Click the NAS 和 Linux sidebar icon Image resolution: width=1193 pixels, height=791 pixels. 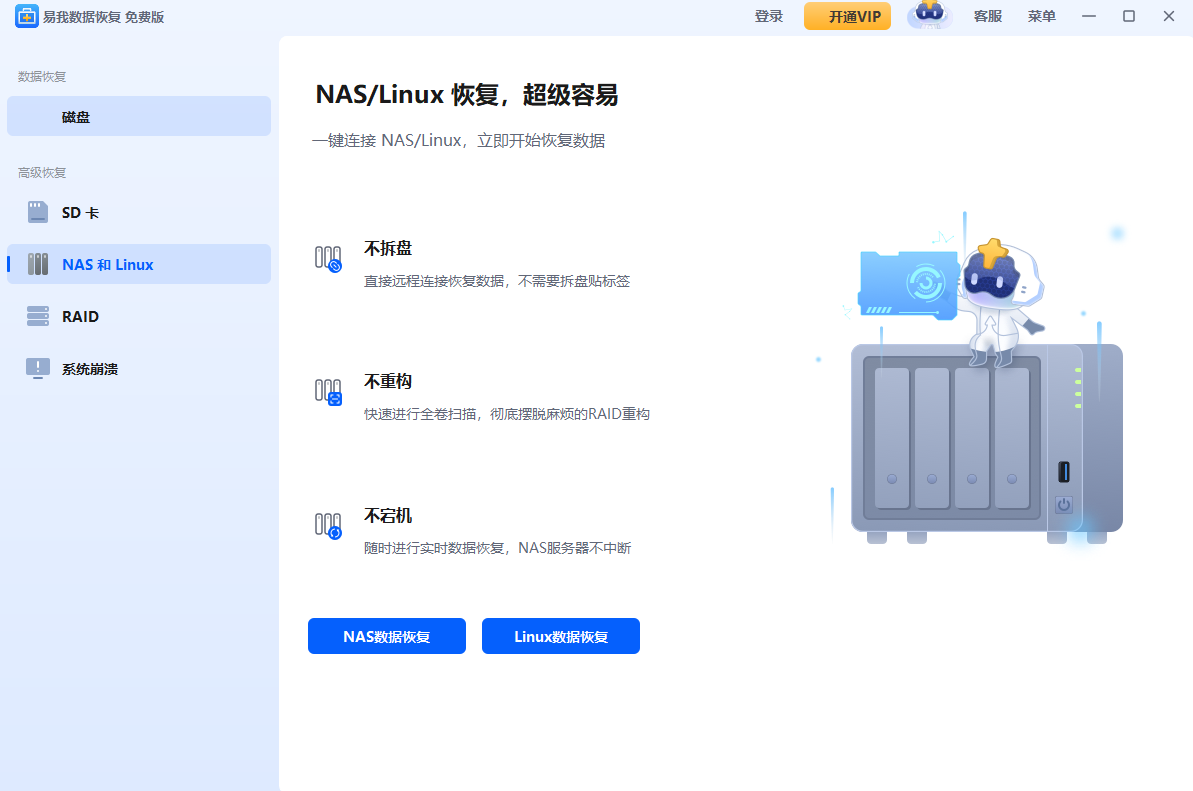point(38,264)
